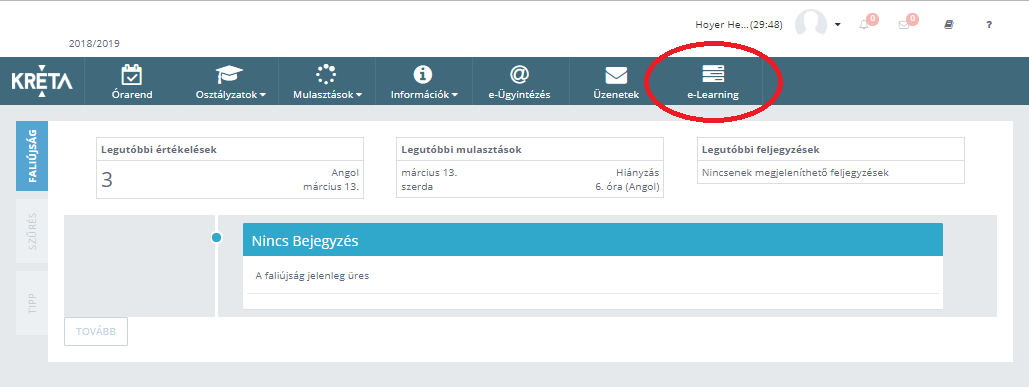Open Üzenetek messages
Viewport: 1029px width, 387px height.
pos(616,81)
